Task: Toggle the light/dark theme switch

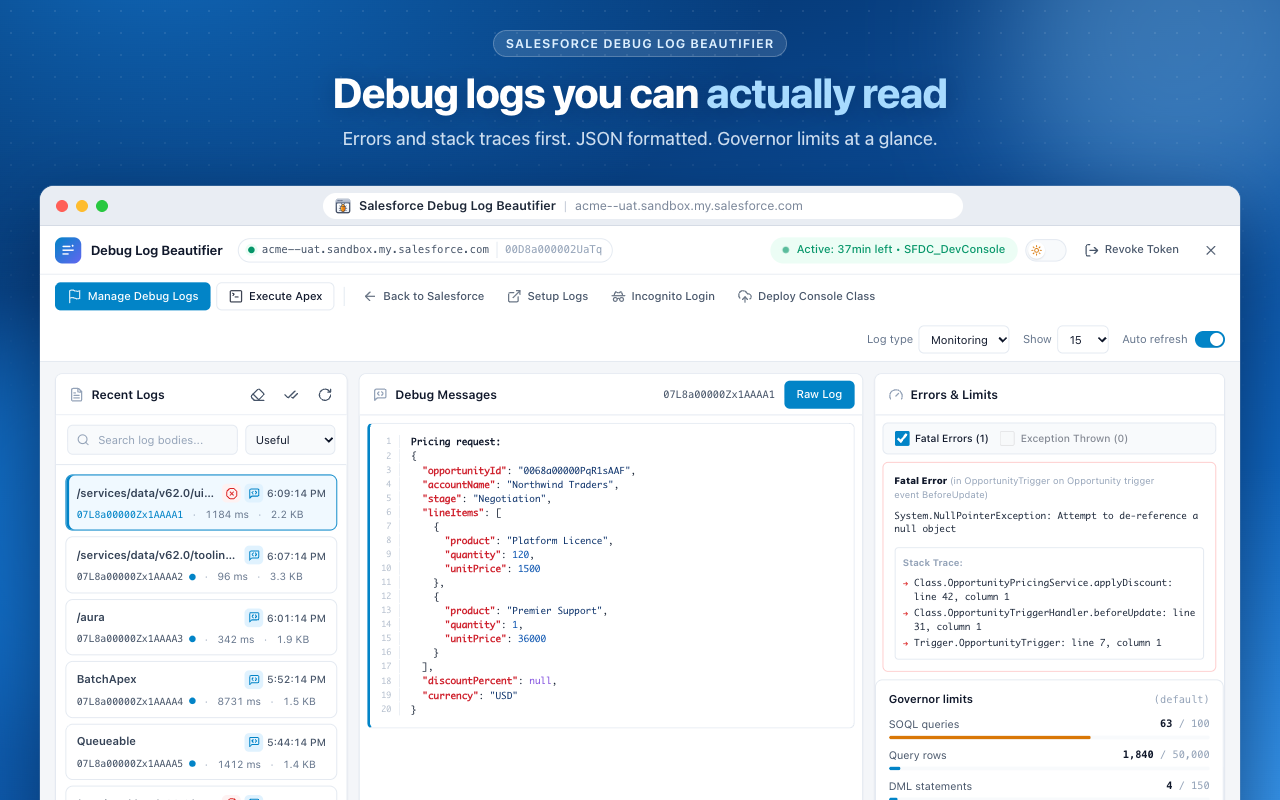Action: click(1046, 250)
